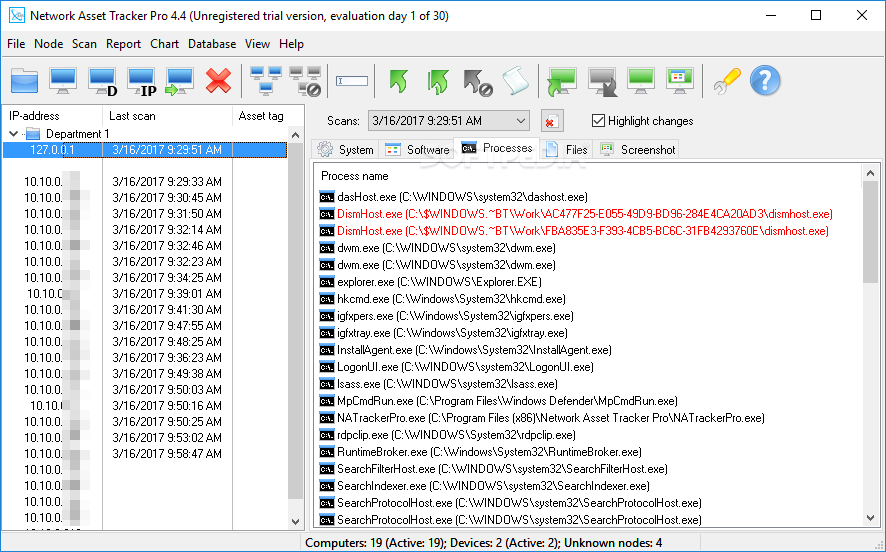886x552 pixels.
Task: Click the process list scrollbar thumb
Action: (x=870, y=232)
